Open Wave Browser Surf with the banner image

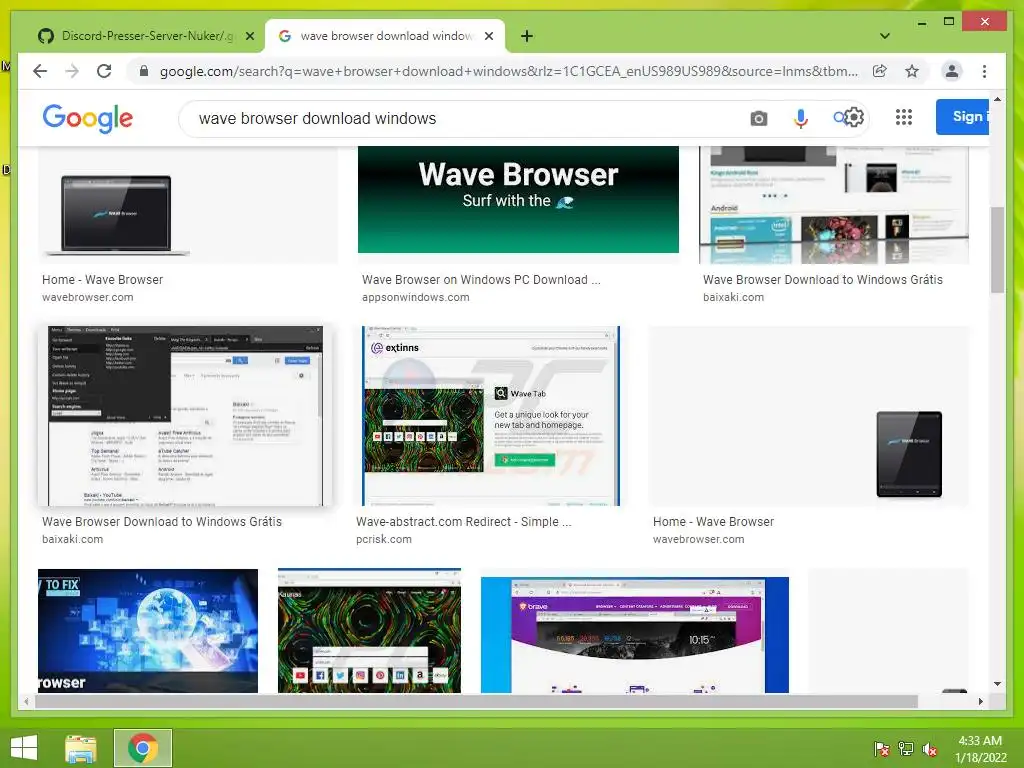click(518, 199)
